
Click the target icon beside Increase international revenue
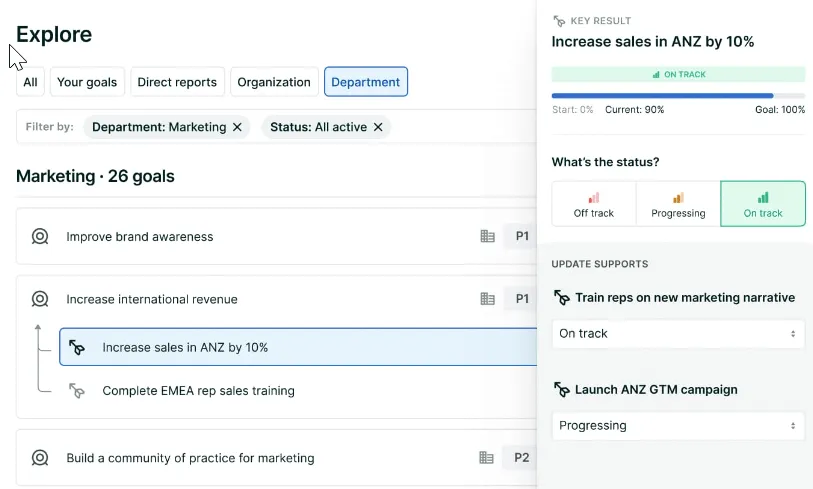(40, 299)
